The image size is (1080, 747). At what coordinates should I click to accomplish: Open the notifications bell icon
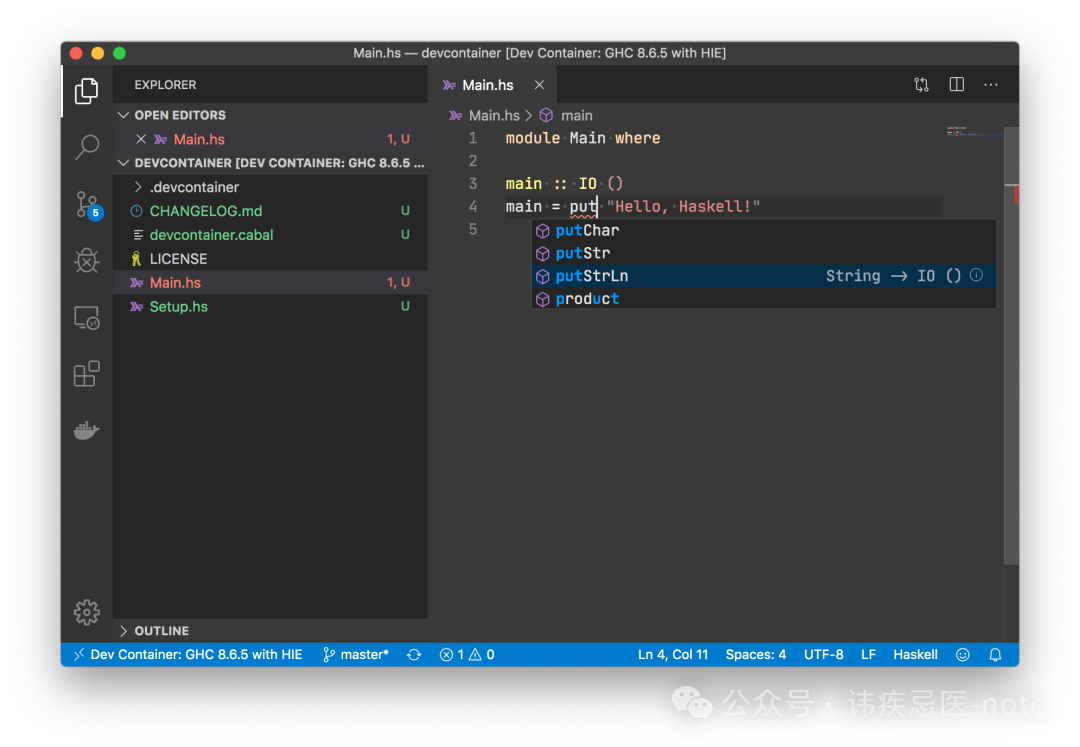(995, 655)
